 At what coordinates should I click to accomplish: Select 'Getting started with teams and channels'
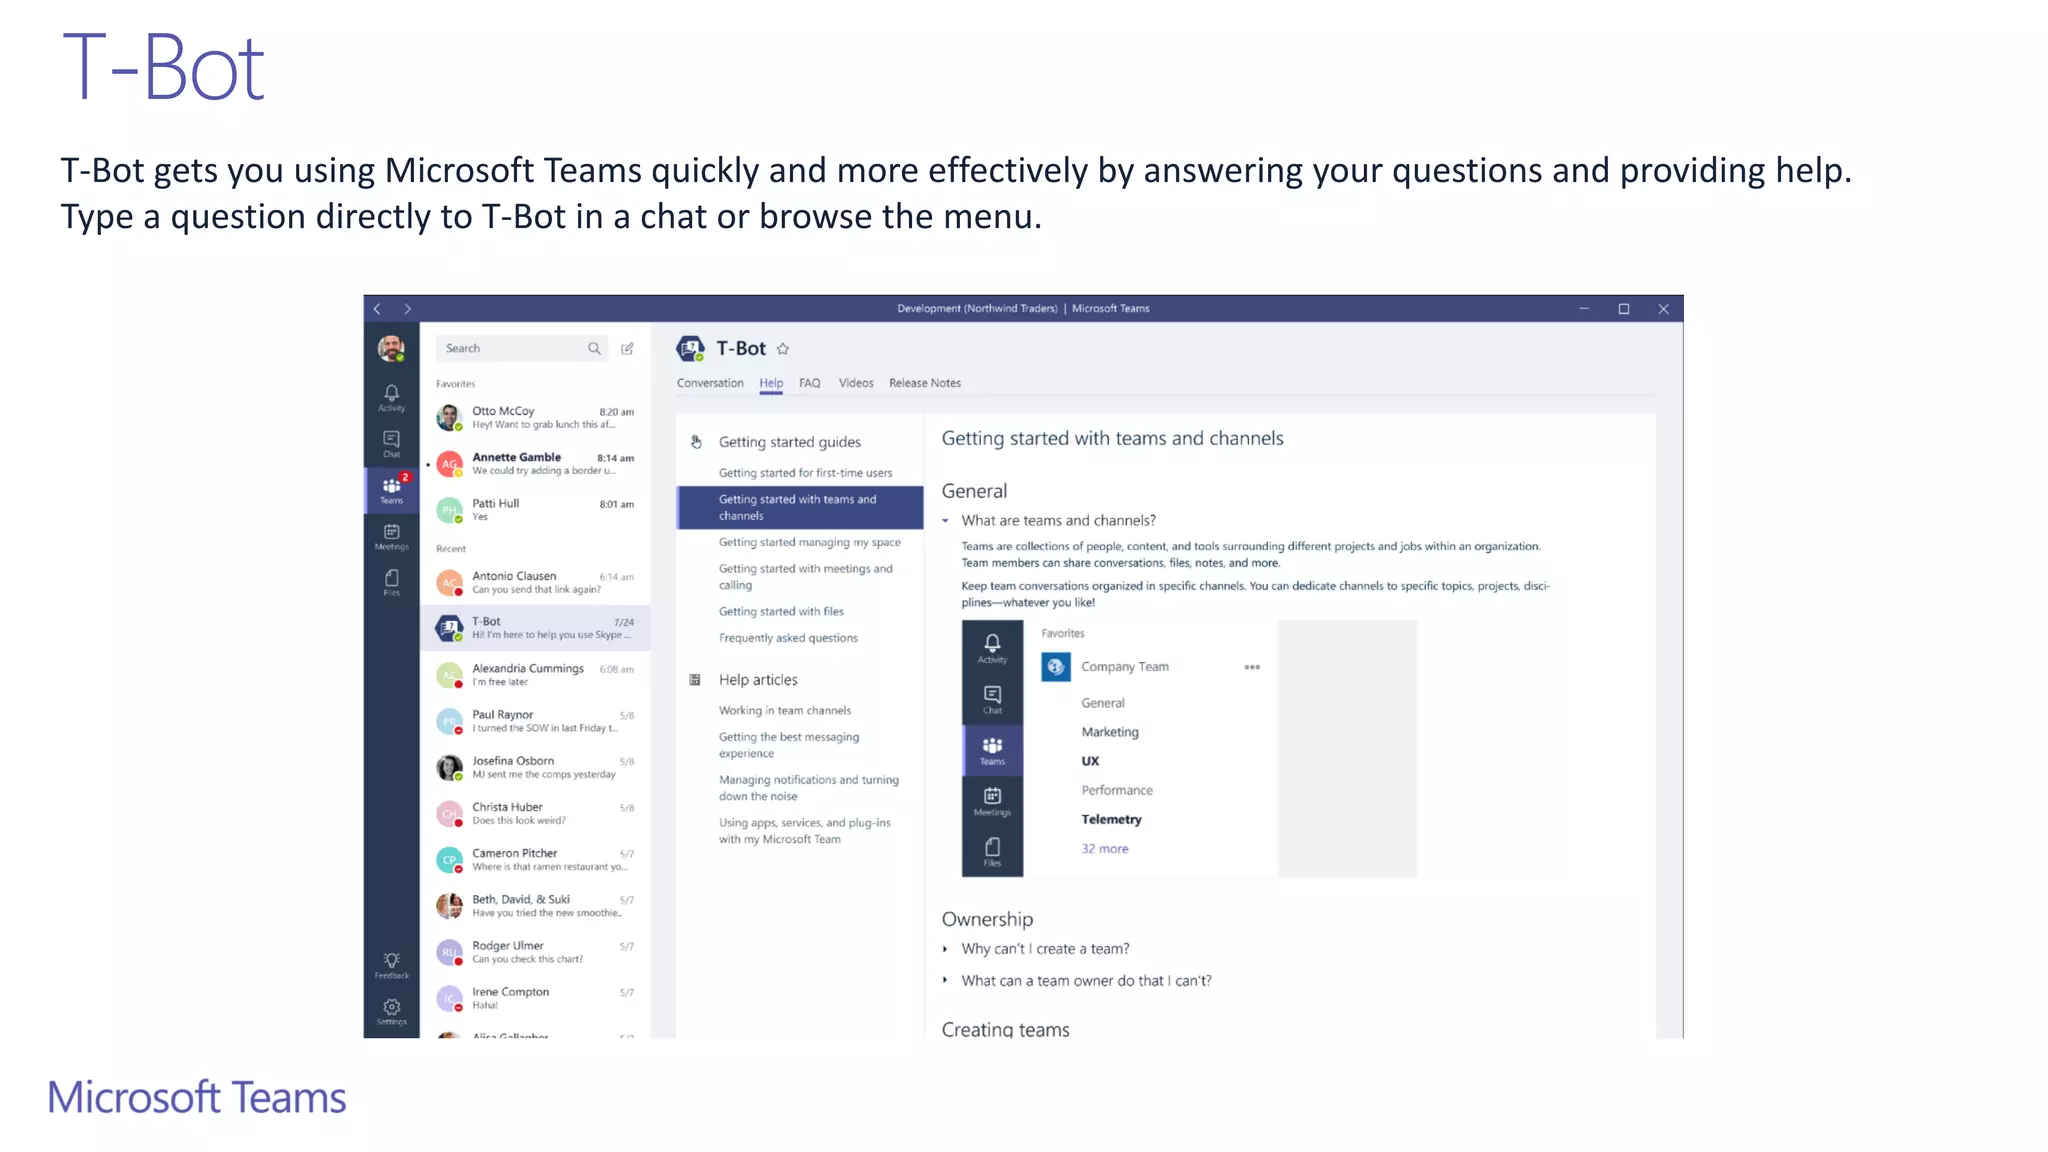[x=800, y=507]
